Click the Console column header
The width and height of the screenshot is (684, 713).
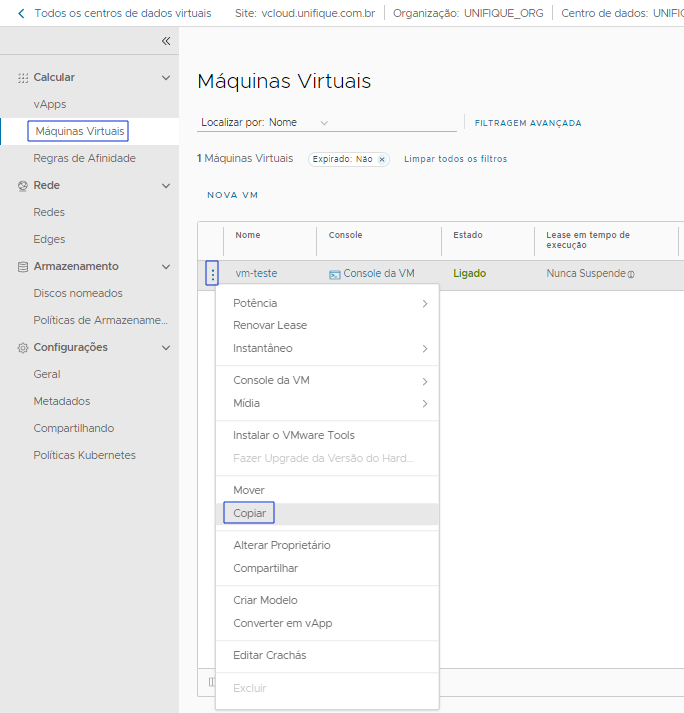[x=346, y=236]
